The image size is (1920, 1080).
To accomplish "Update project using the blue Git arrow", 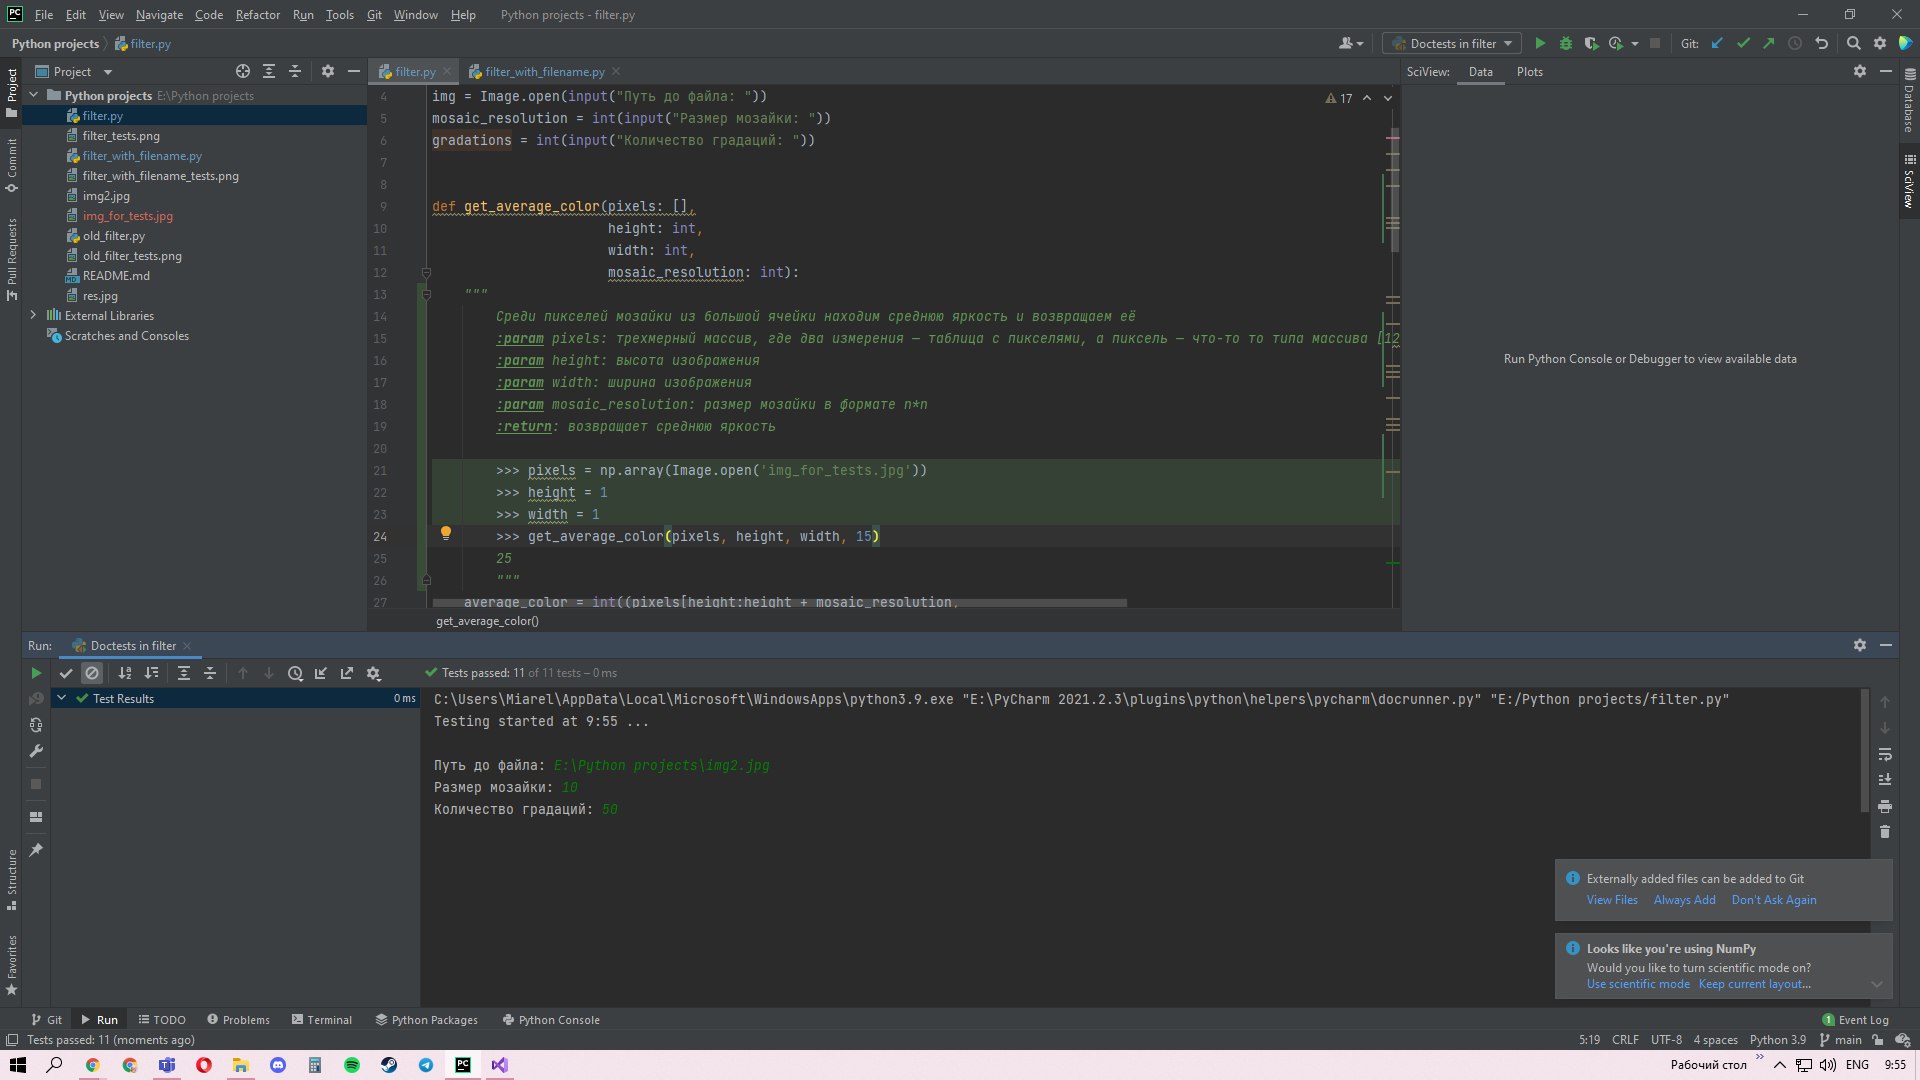I will [1717, 43].
